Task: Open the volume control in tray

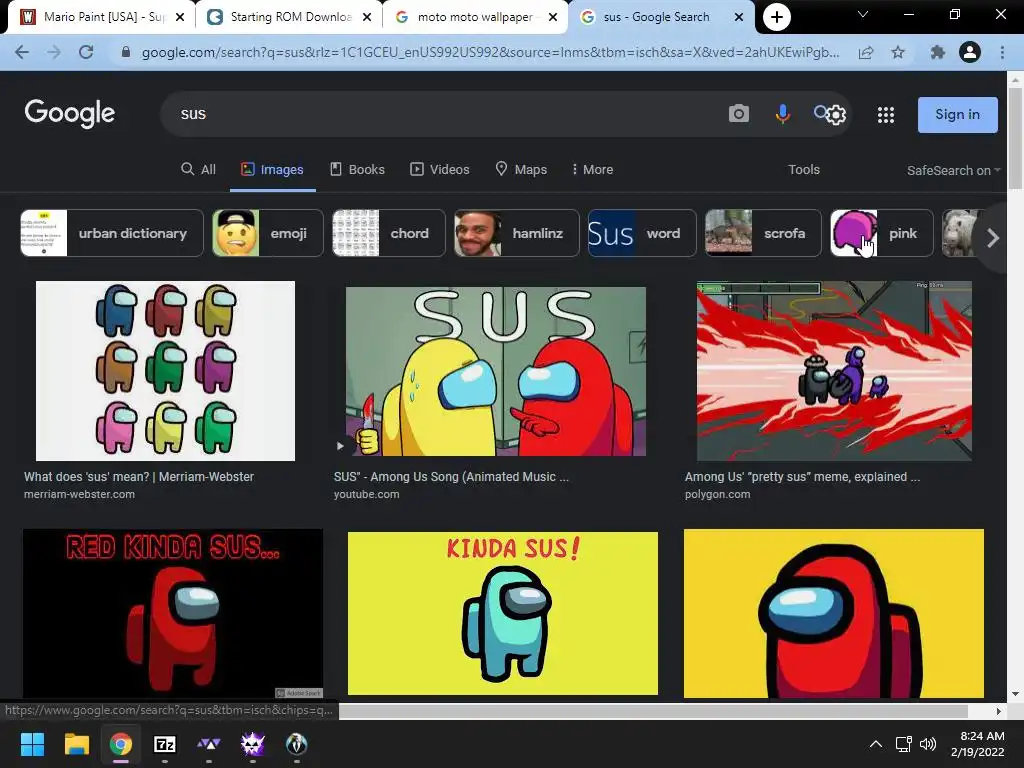Action: [927, 744]
